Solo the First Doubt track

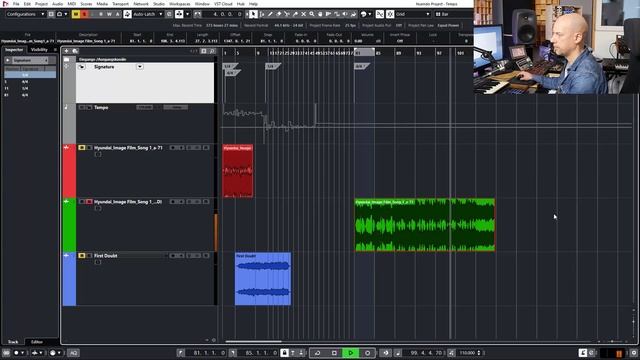(89, 256)
